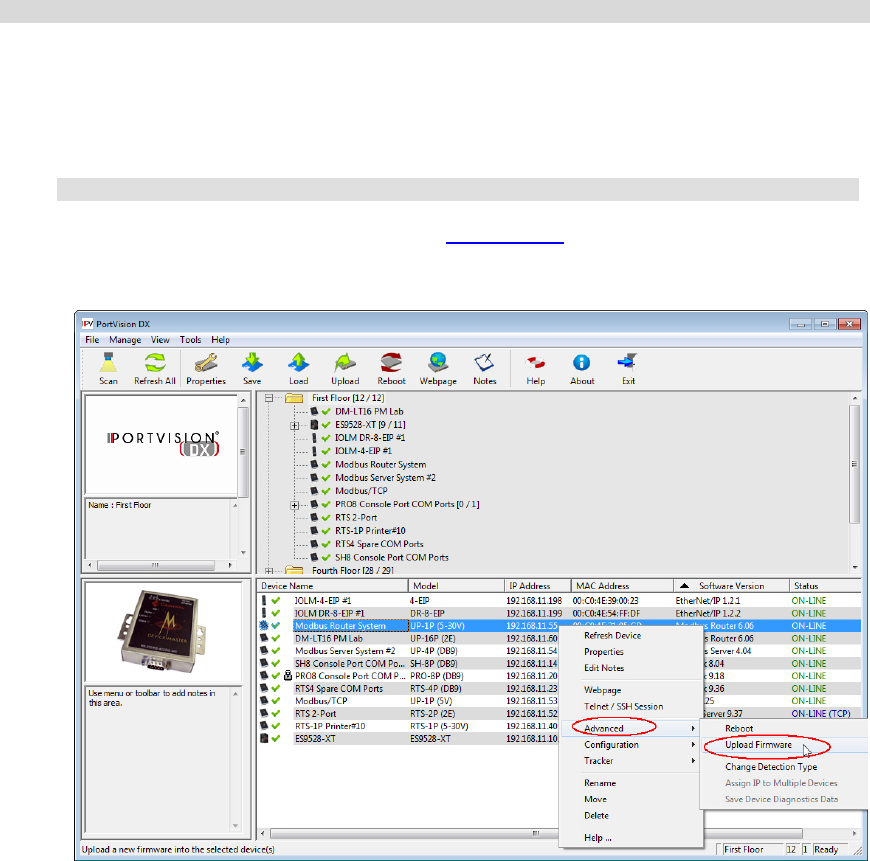Image resolution: width=870 pixels, height=861 pixels.
Task: Click the Scan toolbar icon
Action: click(x=108, y=363)
